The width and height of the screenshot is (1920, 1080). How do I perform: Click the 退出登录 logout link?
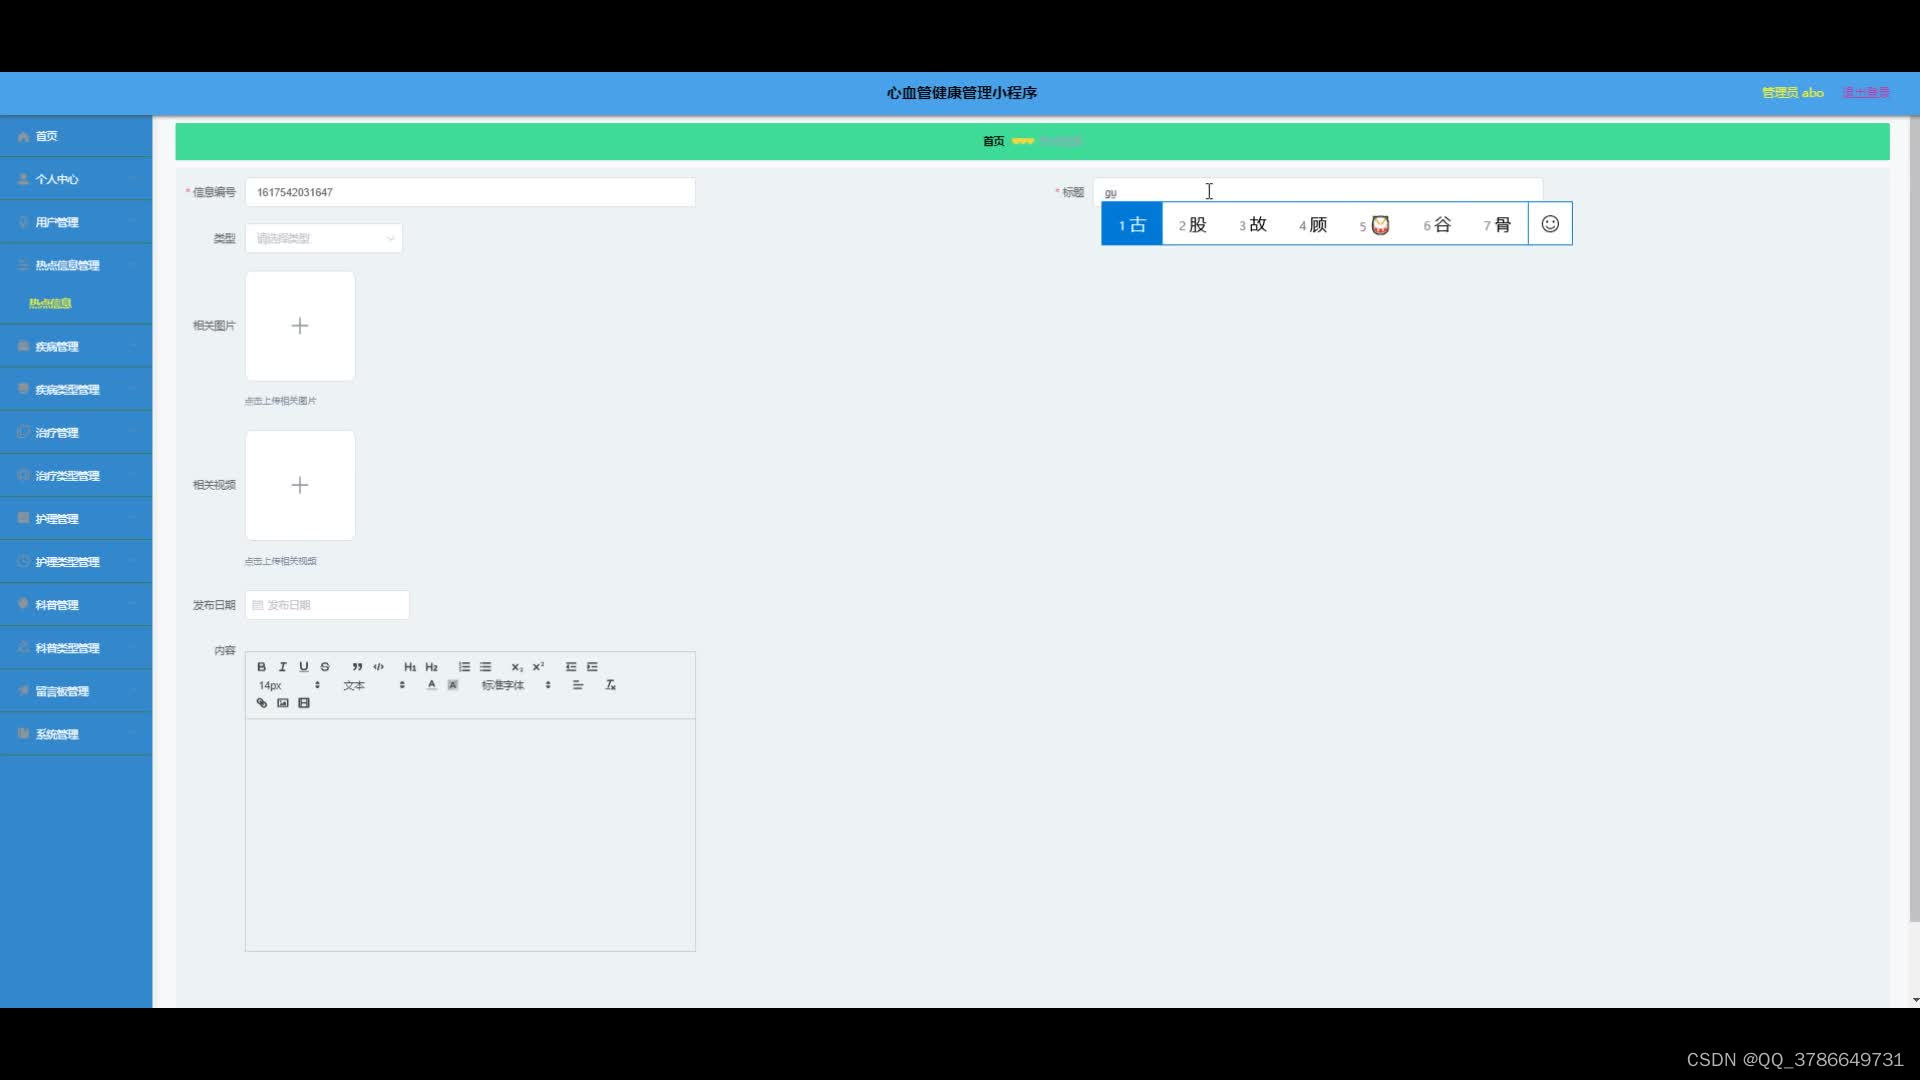click(1866, 92)
